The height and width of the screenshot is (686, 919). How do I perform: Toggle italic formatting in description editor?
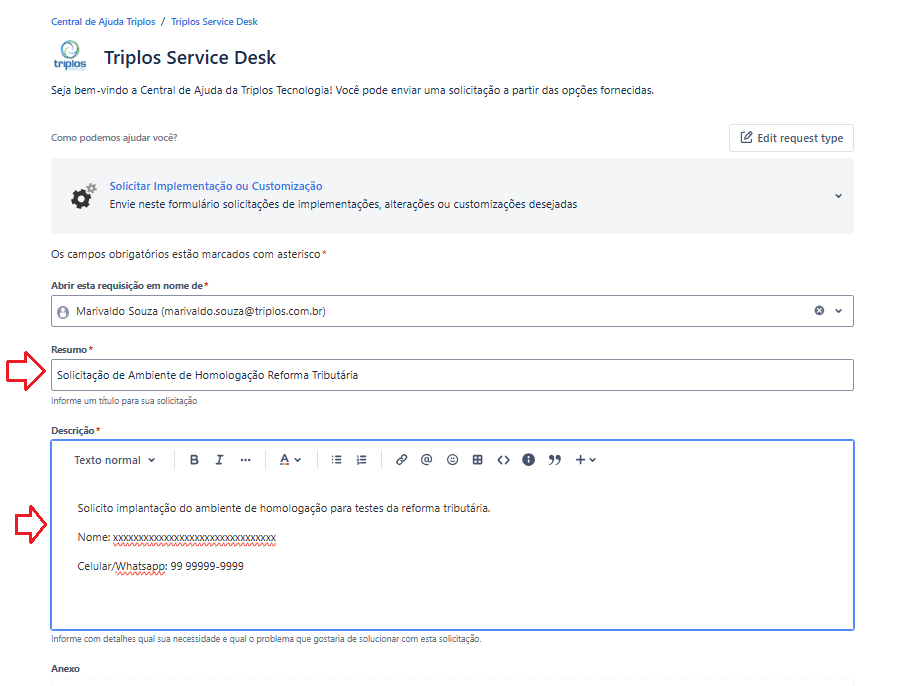(219, 460)
